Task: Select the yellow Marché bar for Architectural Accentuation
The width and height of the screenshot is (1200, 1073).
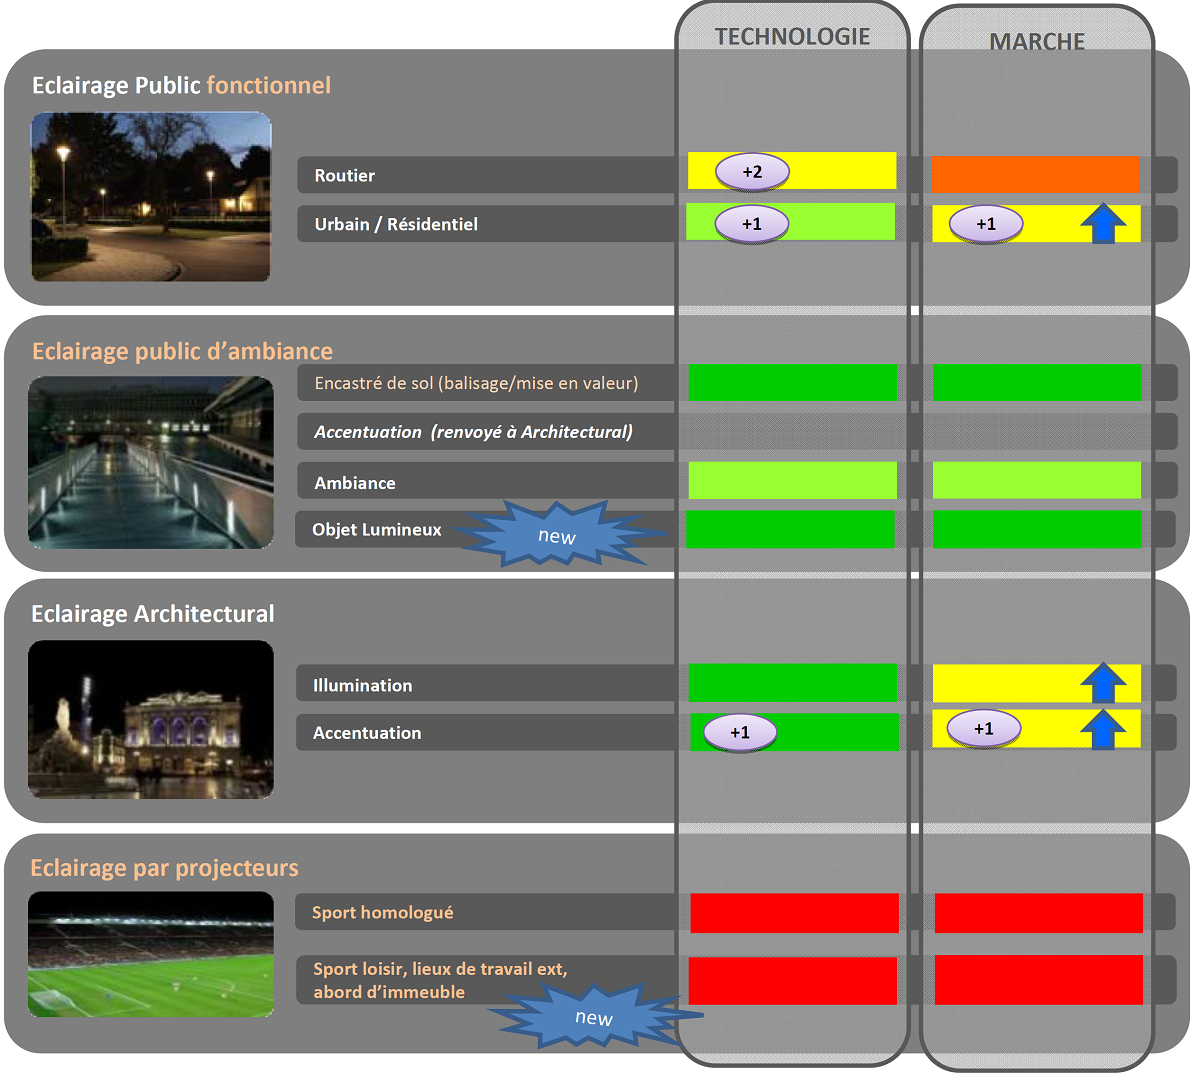Action: click(x=1036, y=728)
